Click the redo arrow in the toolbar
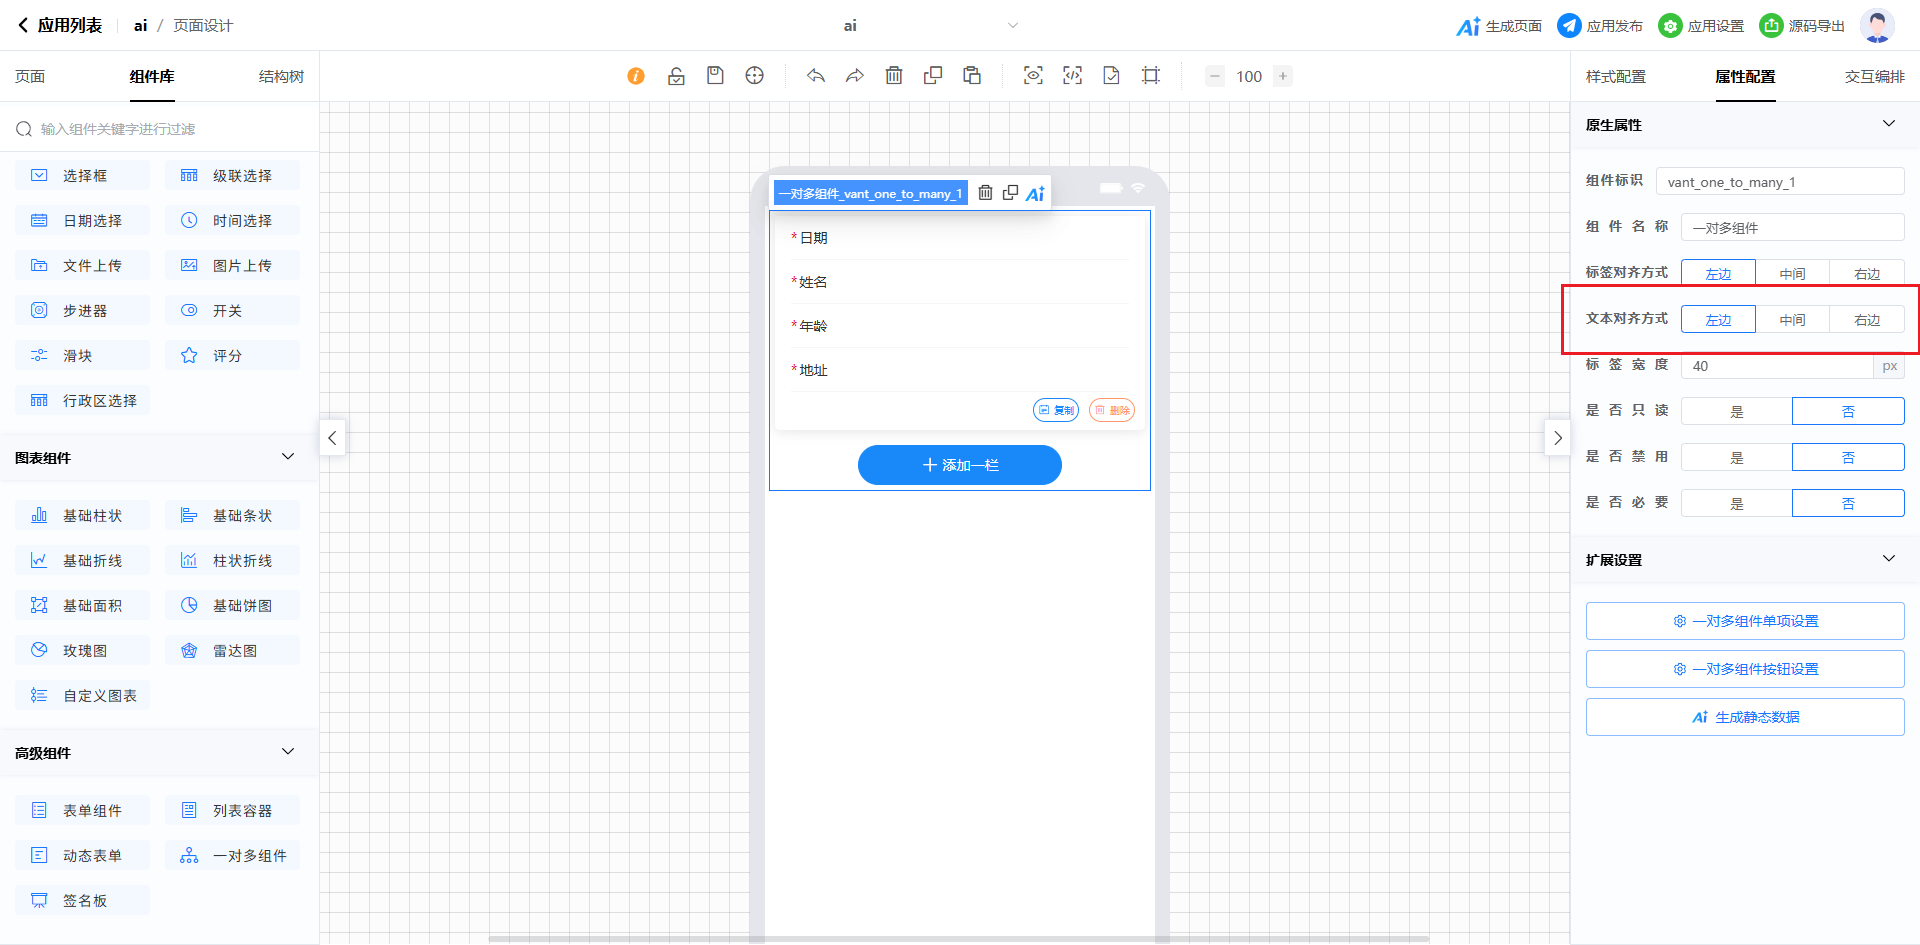The width and height of the screenshot is (1920, 945). click(855, 76)
